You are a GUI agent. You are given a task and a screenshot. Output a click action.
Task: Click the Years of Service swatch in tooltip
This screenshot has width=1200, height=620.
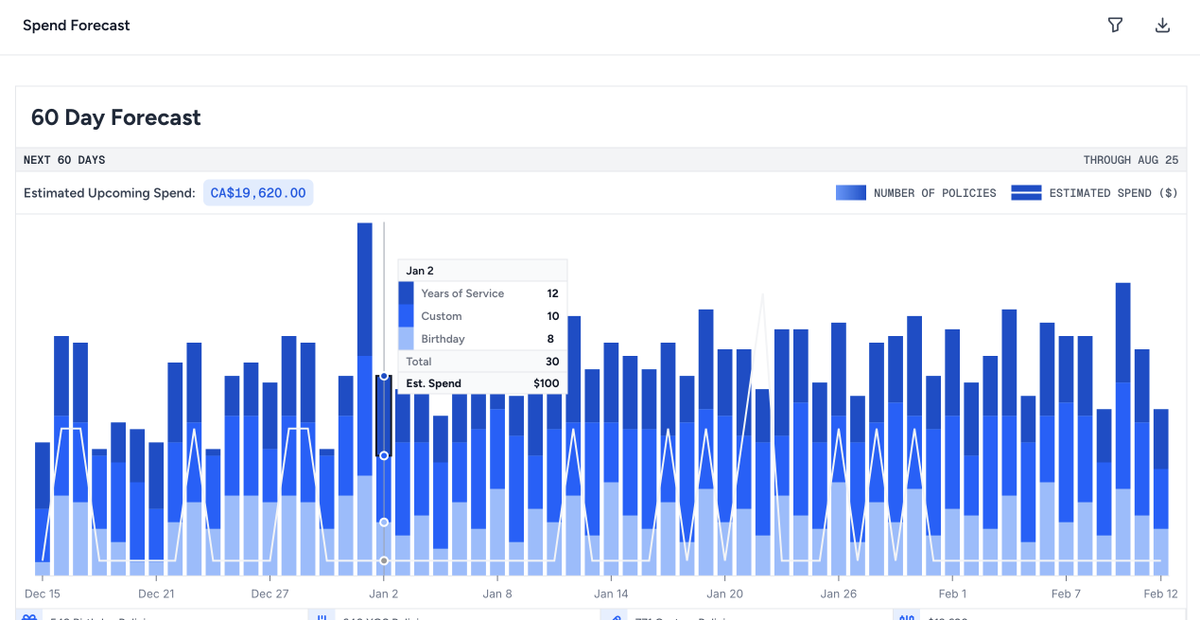pos(406,293)
